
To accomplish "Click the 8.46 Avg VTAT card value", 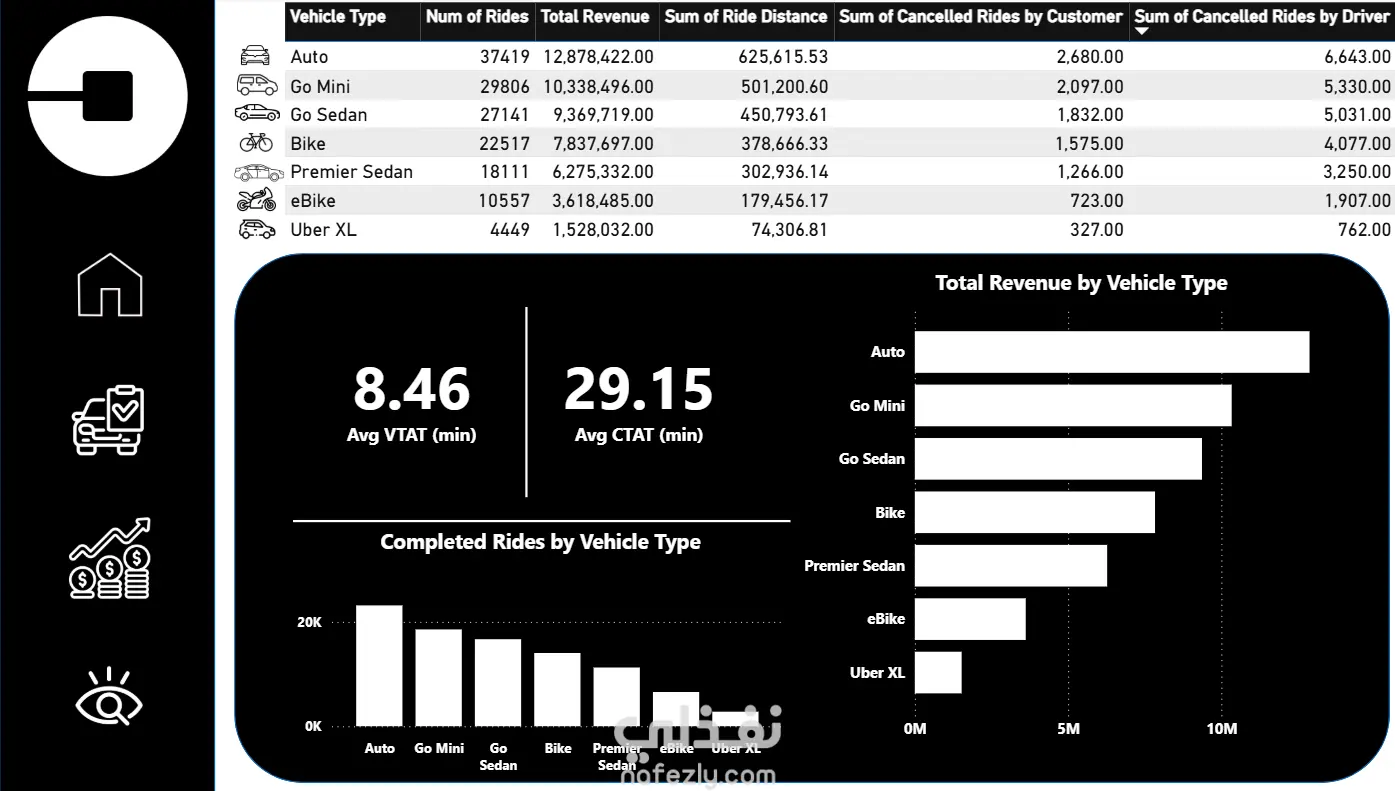I will 411,390.
